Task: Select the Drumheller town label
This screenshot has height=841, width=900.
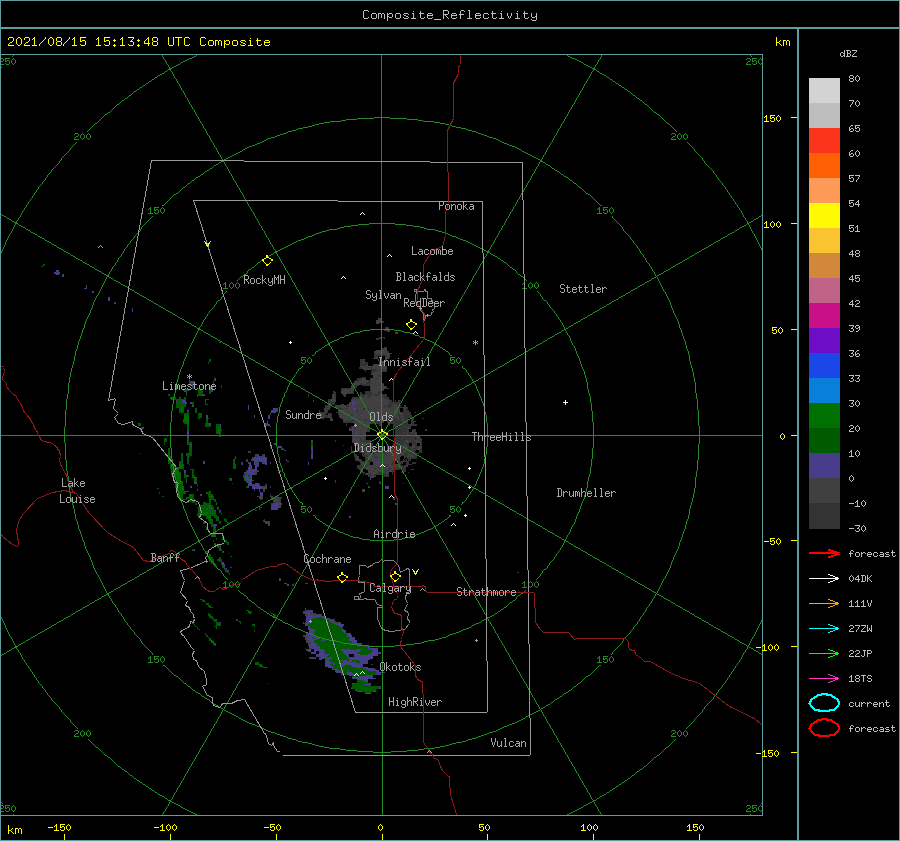Action: [586, 493]
